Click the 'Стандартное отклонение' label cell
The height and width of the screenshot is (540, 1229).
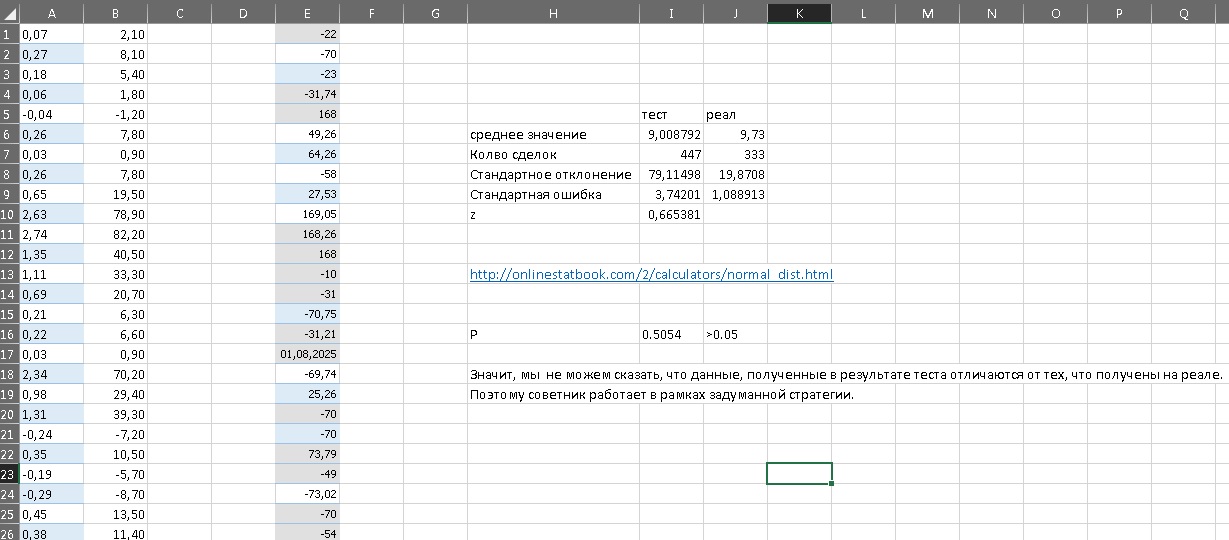(x=553, y=174)
